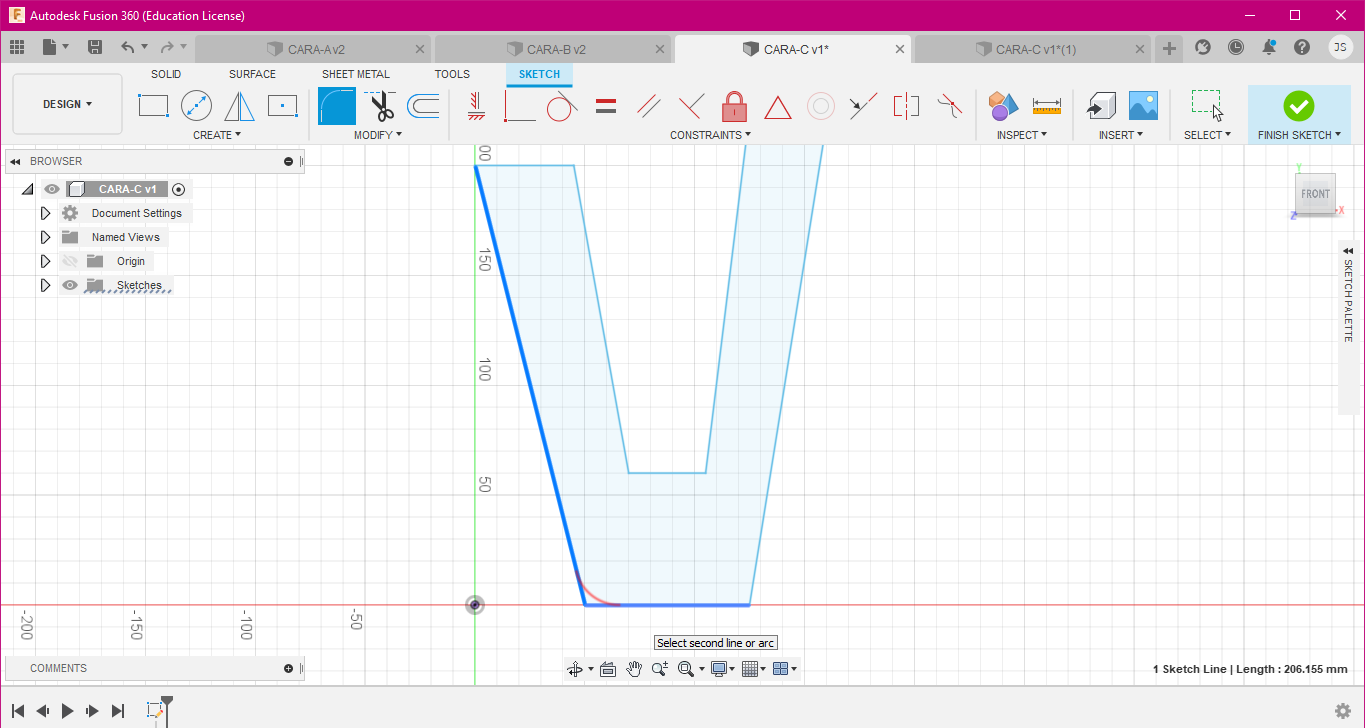The height and width of the screenshot is (728, 1365).
Task: Apply the Tangent constraint
Action: (x=562, y=105)
